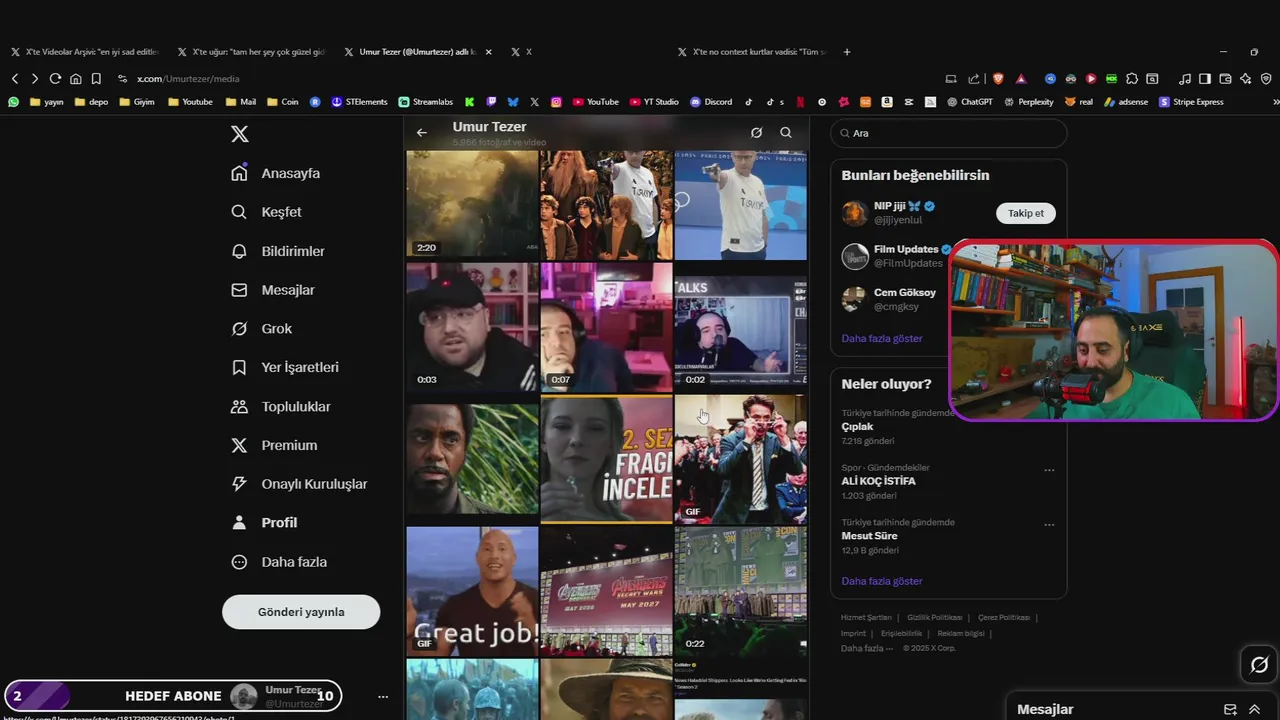Open the Instagram bookmark
The width and height of the screenshot is (1280, 720).
[x=556, y=102]
